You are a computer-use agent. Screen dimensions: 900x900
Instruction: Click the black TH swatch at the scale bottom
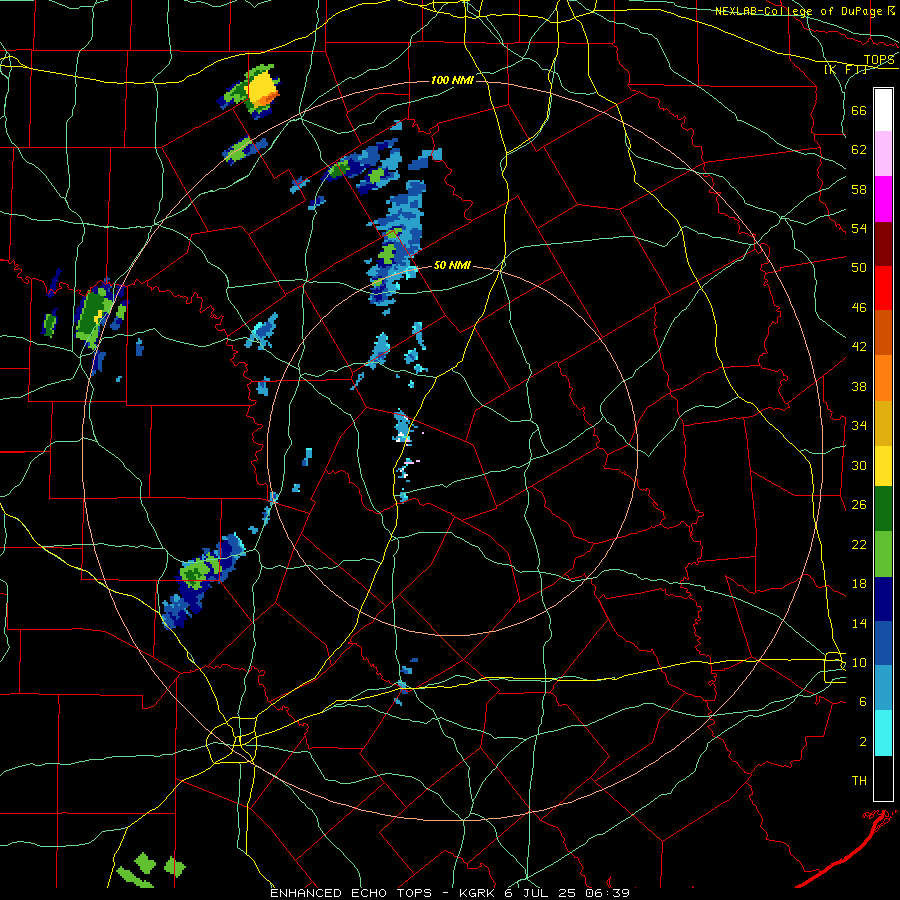(x=883, y=778)
